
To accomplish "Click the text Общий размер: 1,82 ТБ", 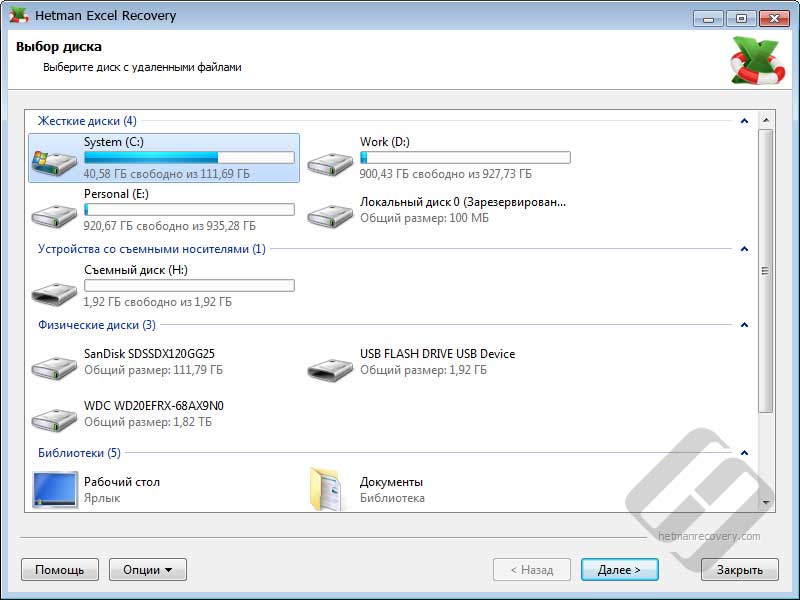I will (148, 422).
